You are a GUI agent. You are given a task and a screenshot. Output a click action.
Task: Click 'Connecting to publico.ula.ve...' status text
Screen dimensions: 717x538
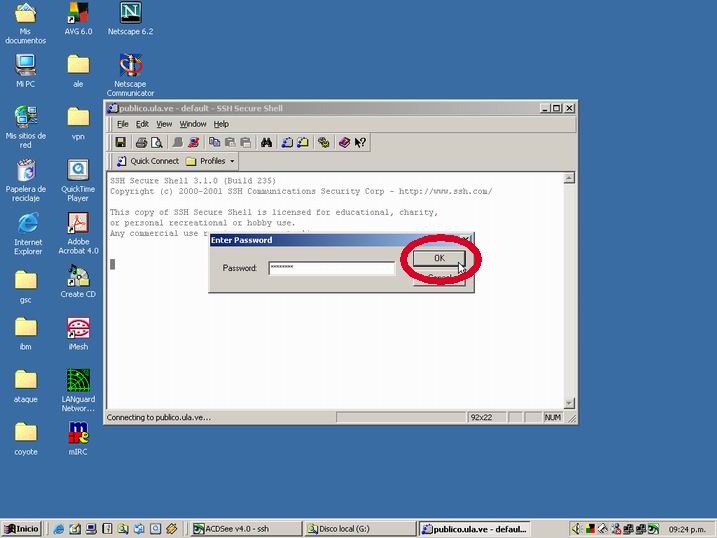[x=159, y=417]
